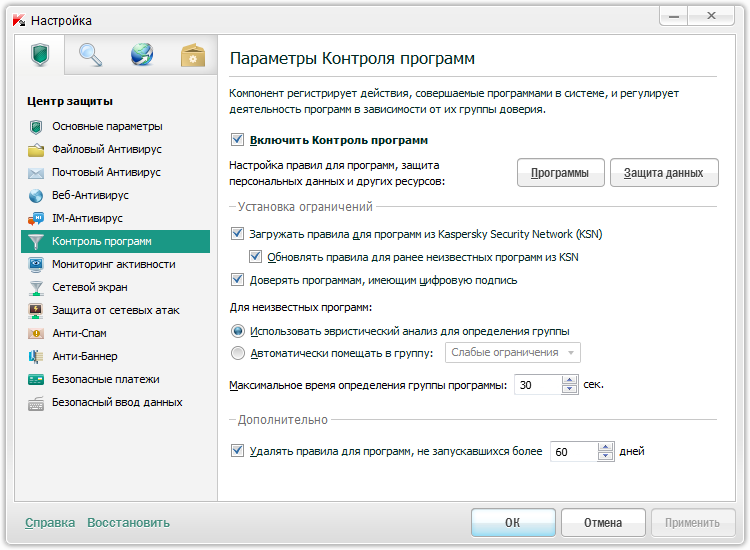The height and width of the screenshot is (550, 750).
Task: Click the Почтовый Антивирус envelope icon
Action: tap(36, 173)
